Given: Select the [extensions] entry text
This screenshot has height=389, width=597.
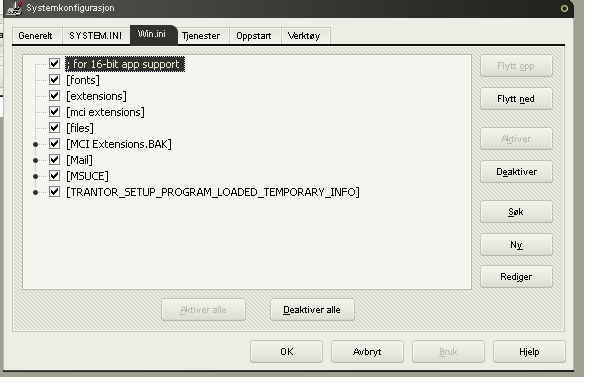Looking at the screenshot, I should 96,96.
